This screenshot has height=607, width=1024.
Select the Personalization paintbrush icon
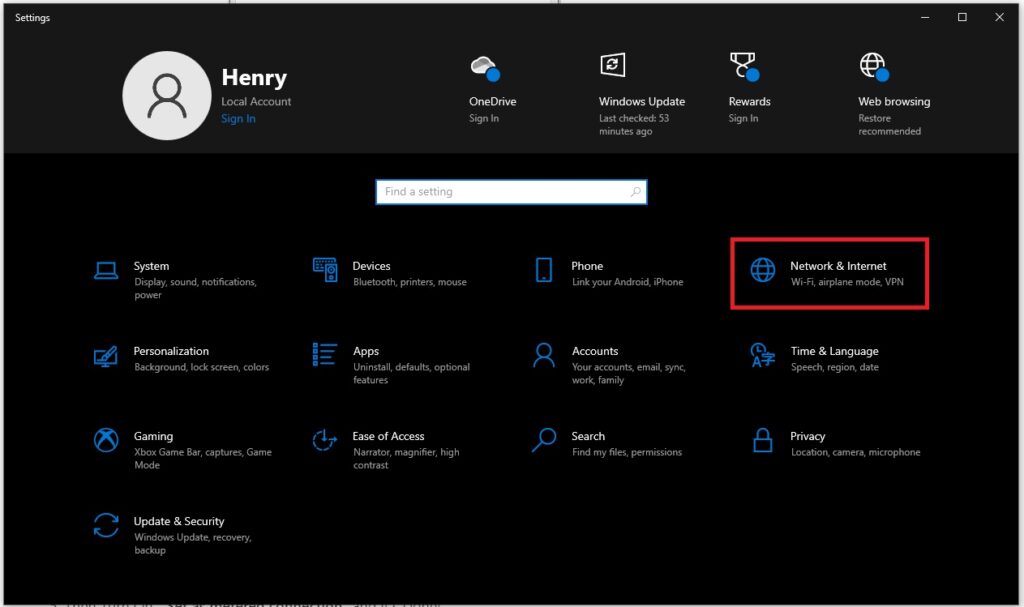coord(106,357)
